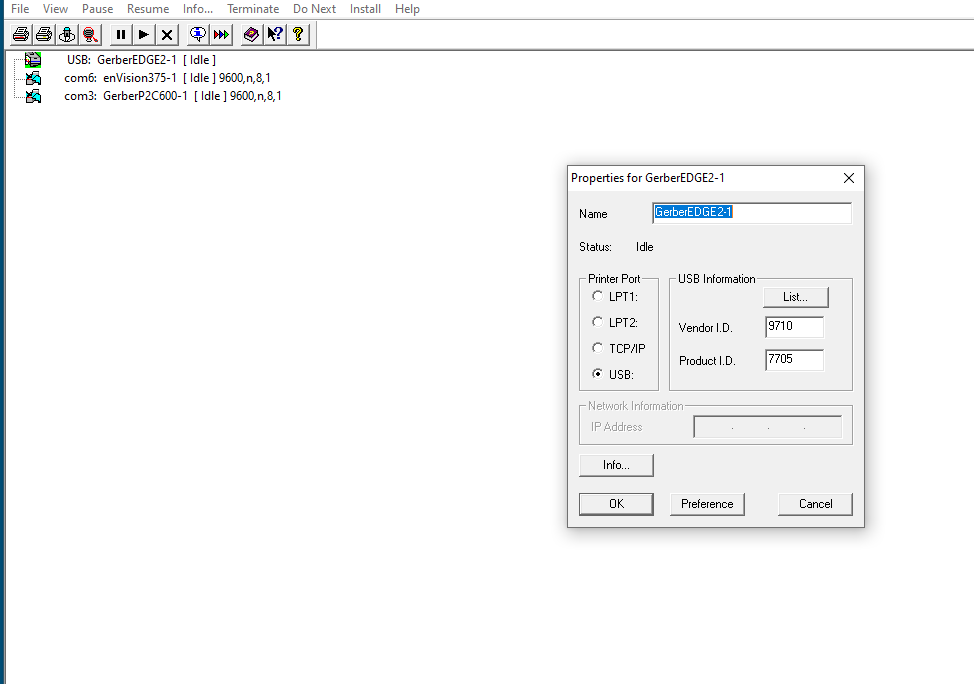
Task: Click the X terminate toolbar button
Action: (166, 34)
